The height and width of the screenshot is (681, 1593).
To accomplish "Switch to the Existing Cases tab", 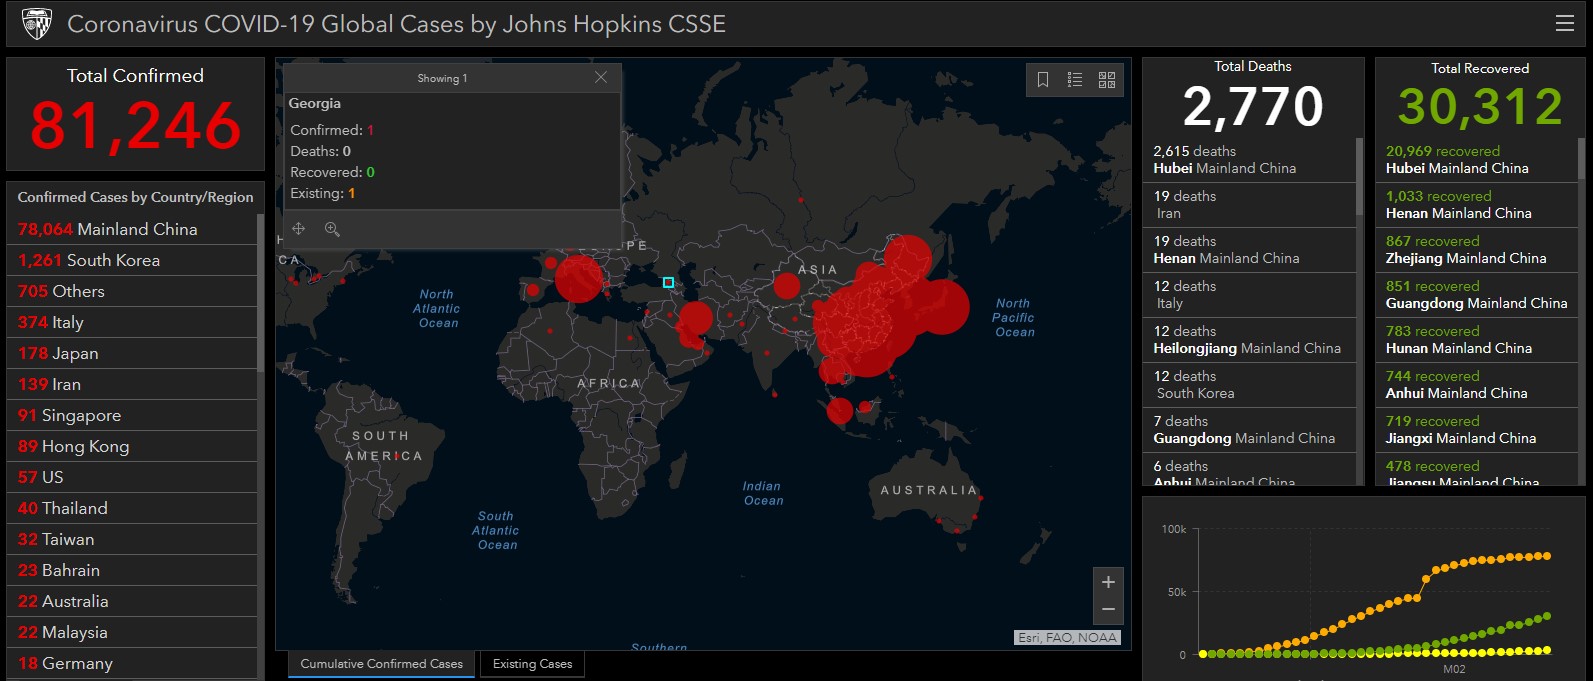I will point(532,664).
